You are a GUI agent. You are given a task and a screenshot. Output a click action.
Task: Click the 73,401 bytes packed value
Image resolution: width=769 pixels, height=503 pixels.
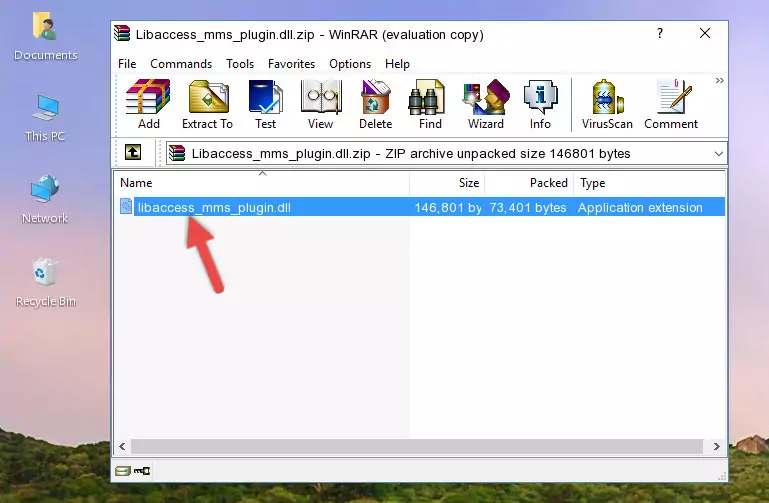click(528, 207)
